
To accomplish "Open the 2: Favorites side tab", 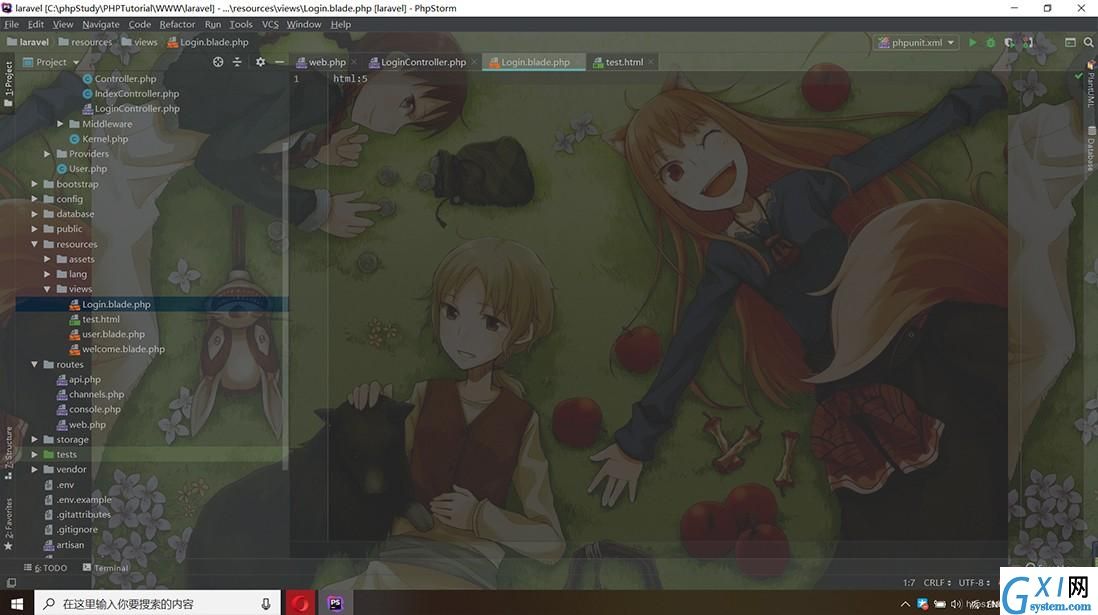I will pos(8,523).
